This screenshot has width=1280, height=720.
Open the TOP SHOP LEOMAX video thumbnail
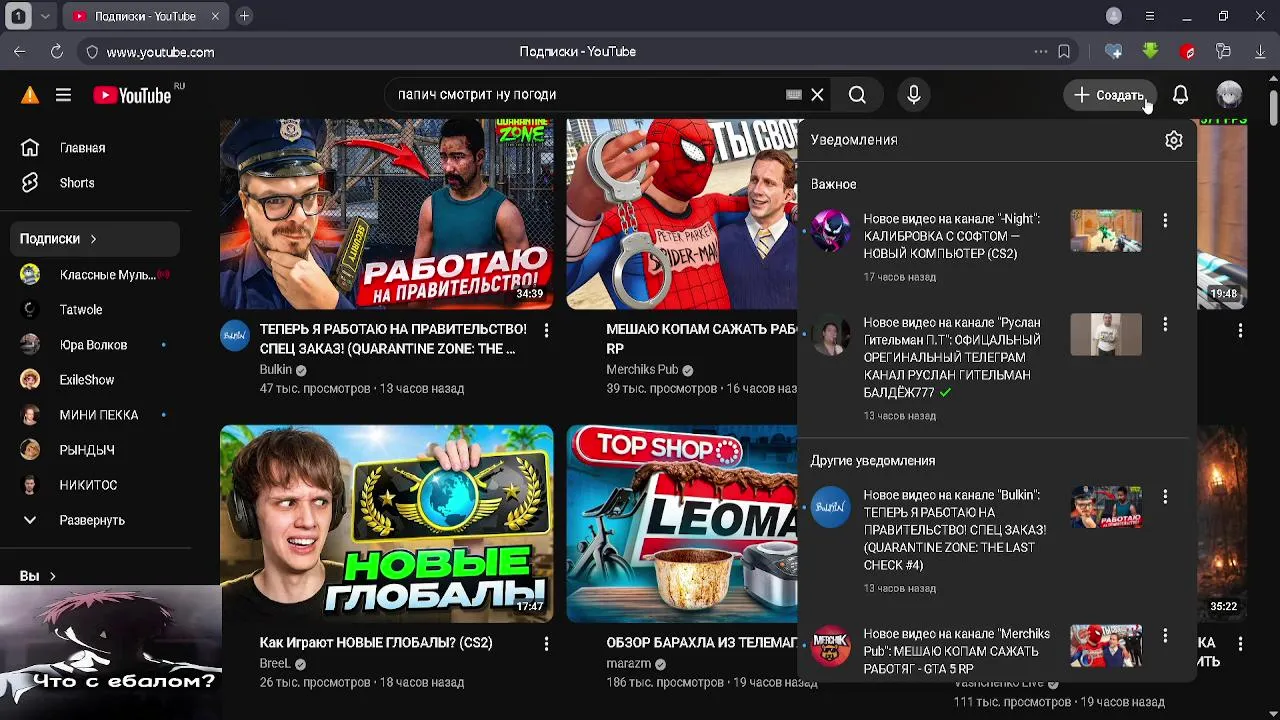[x=682, y=523]
